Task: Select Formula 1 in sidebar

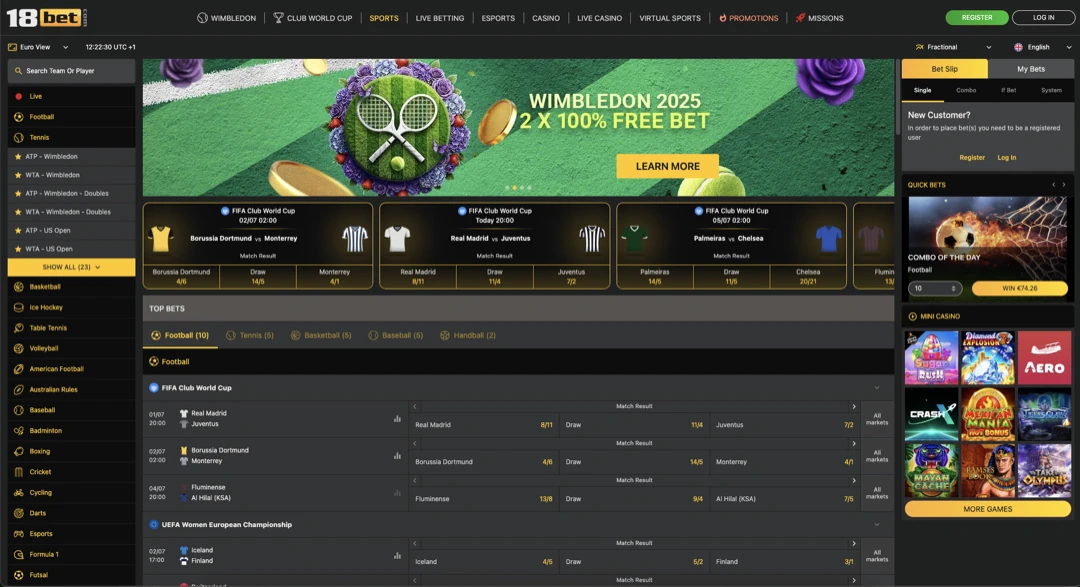Action: coord(71,555)
